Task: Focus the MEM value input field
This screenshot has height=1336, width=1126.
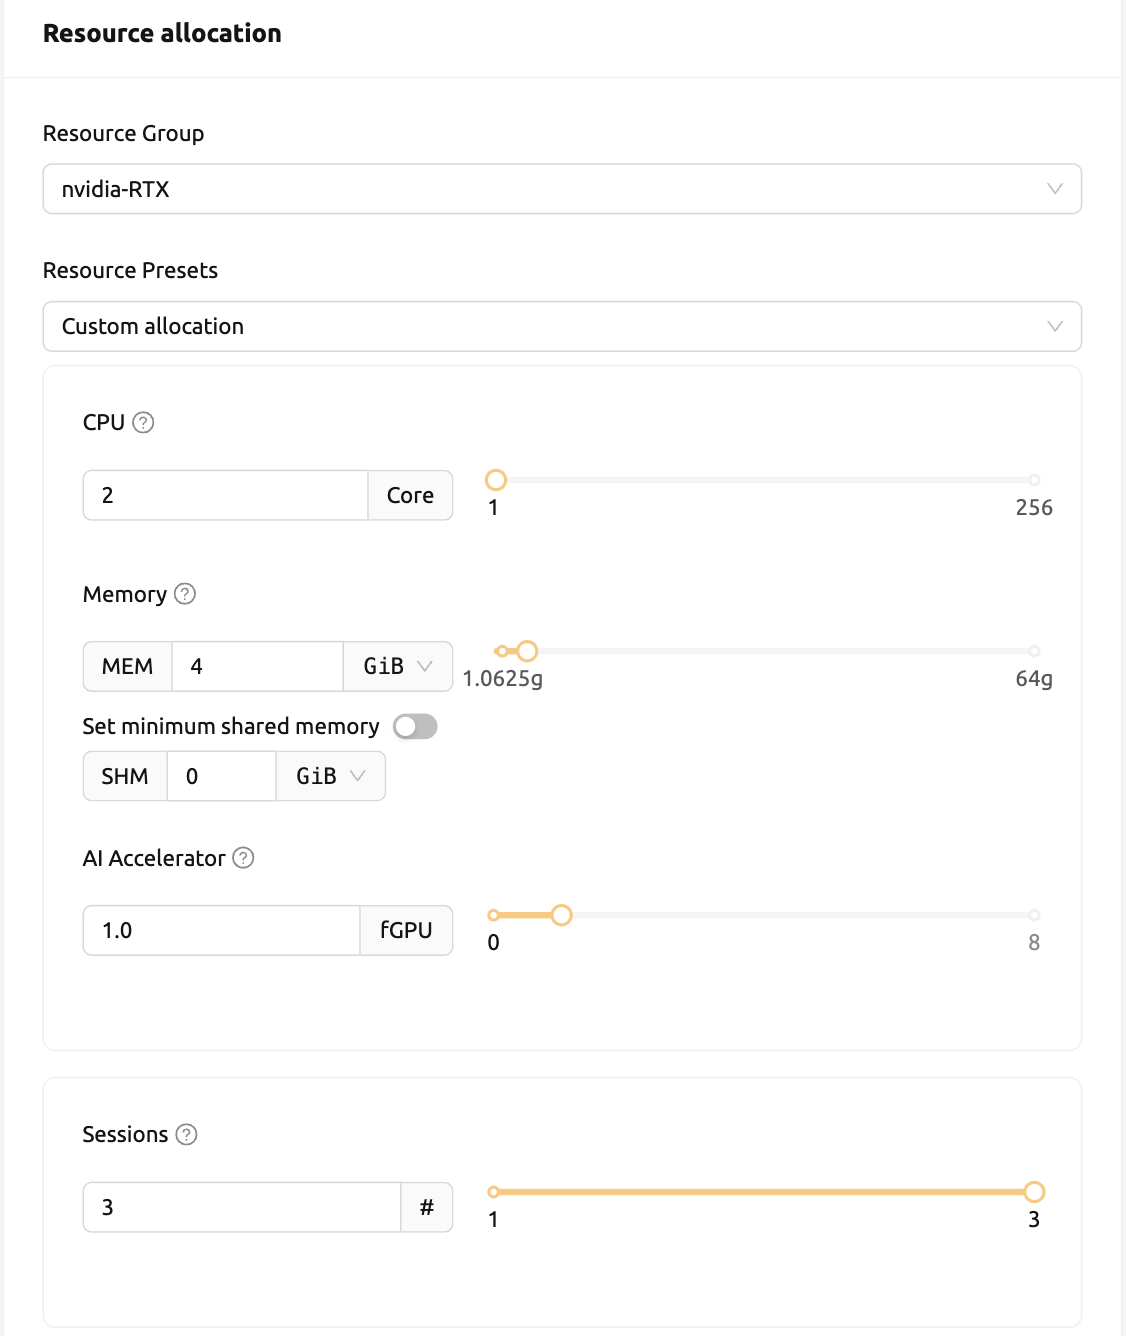Action: coord(258,666)
